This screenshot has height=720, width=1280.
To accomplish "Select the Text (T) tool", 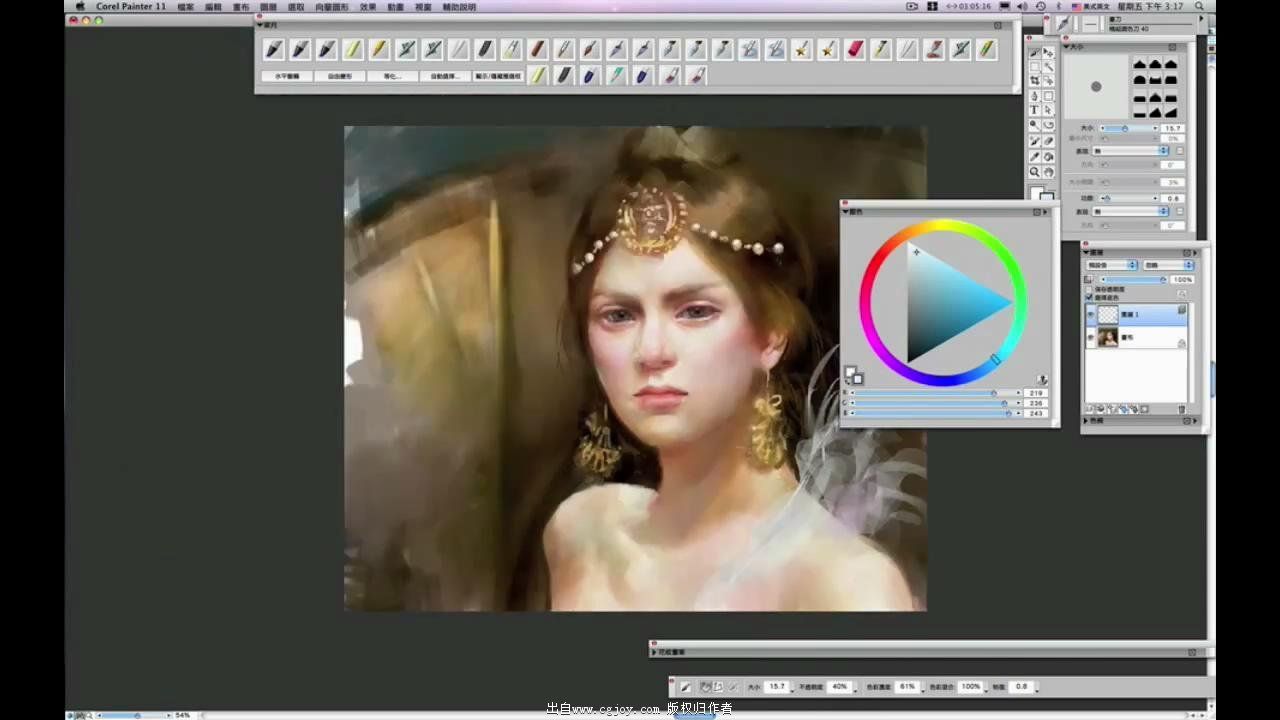I will tap(1034, 110).
